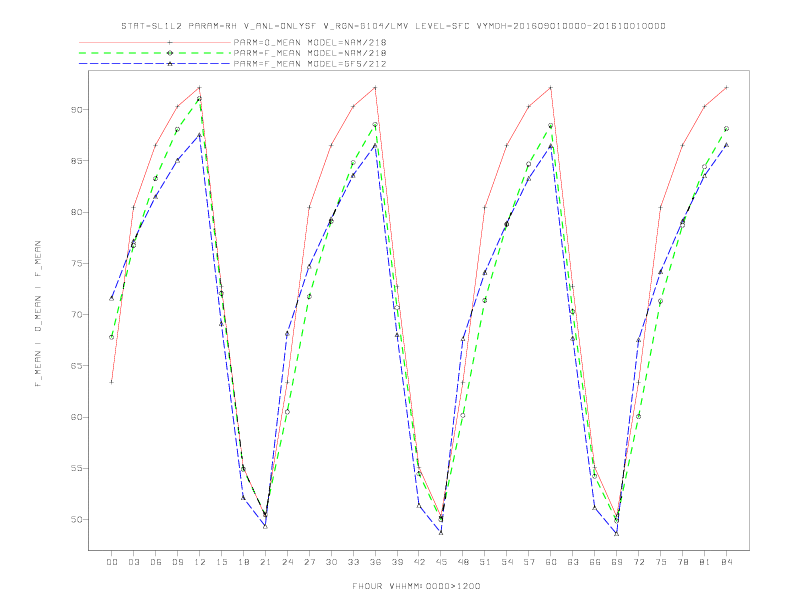Click x-axis forecast hour label 51
792x612 pixels.
(x=485, y=562)
